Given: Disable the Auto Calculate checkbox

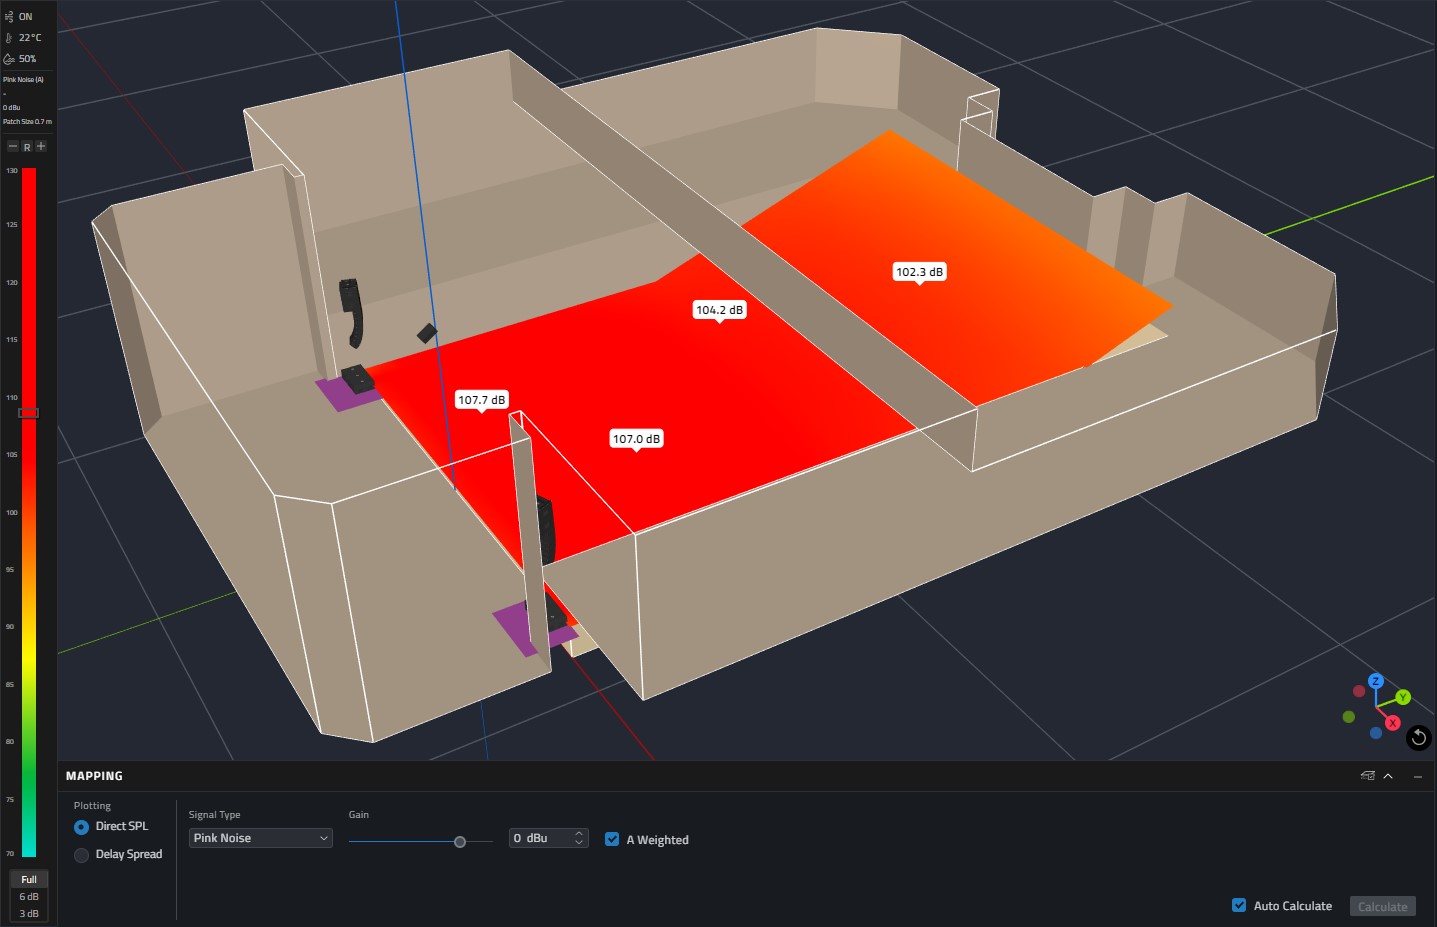Looking at the screenshot, I should 1239,906.
